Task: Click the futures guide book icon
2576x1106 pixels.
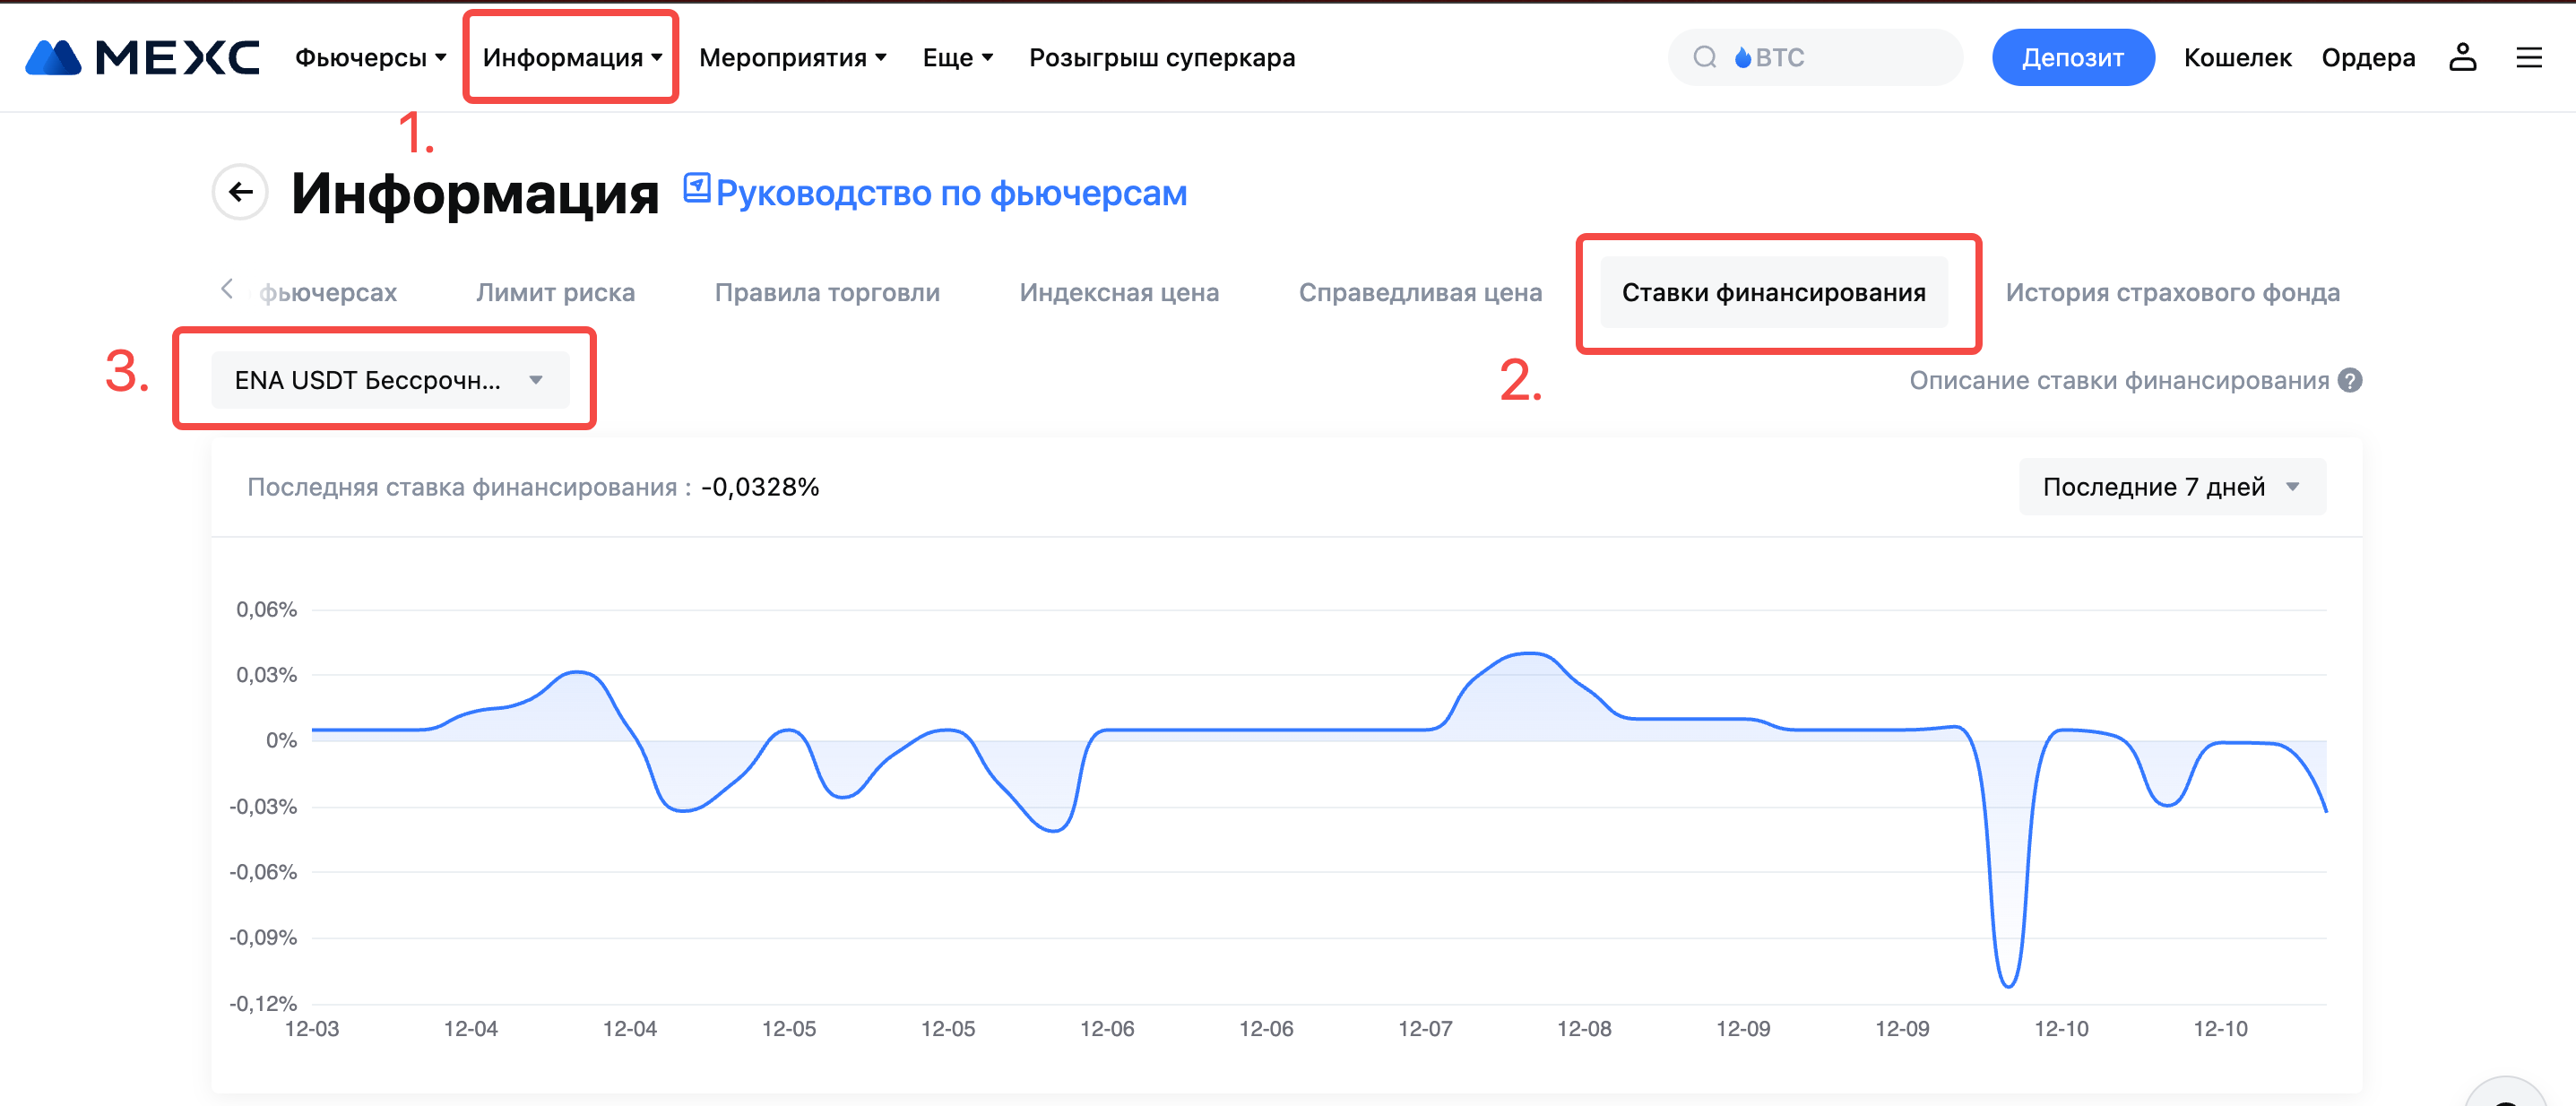Action: [696, 187]
